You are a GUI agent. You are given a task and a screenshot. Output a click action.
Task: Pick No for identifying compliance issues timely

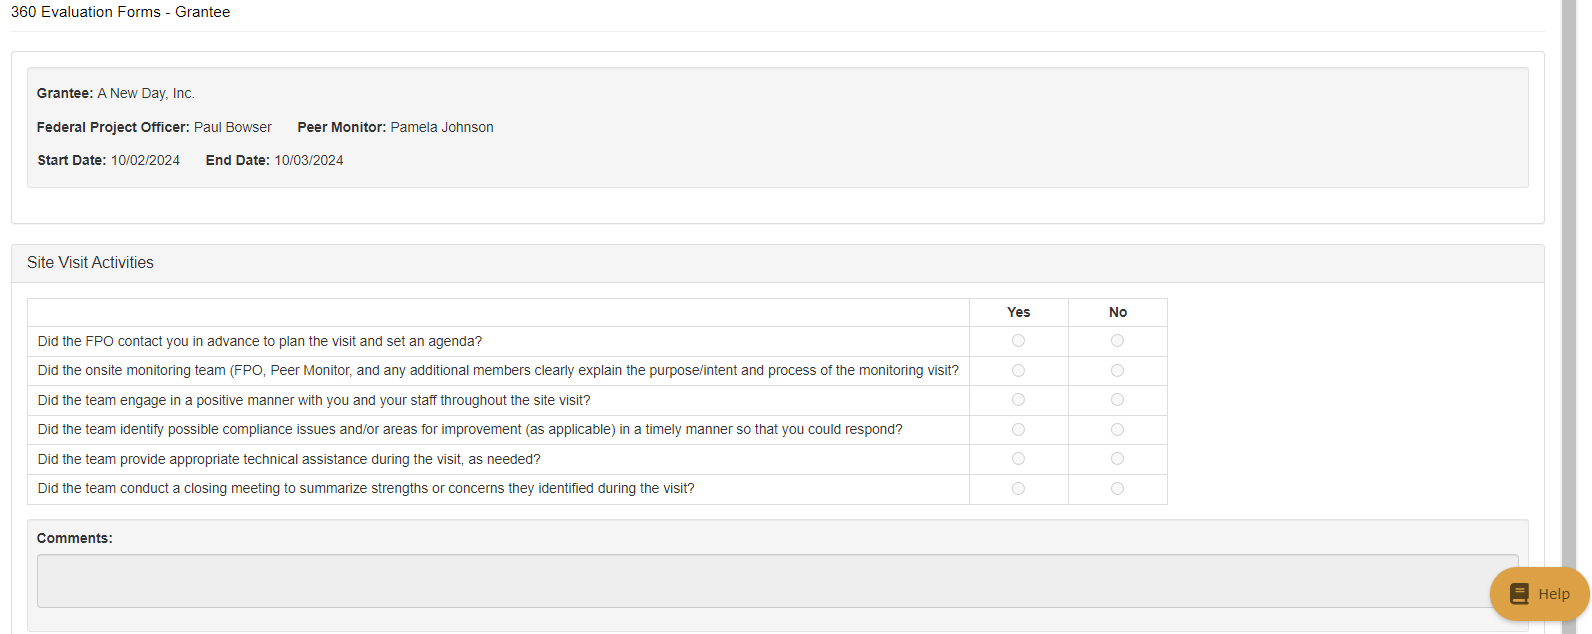(x=1117, y=430)
